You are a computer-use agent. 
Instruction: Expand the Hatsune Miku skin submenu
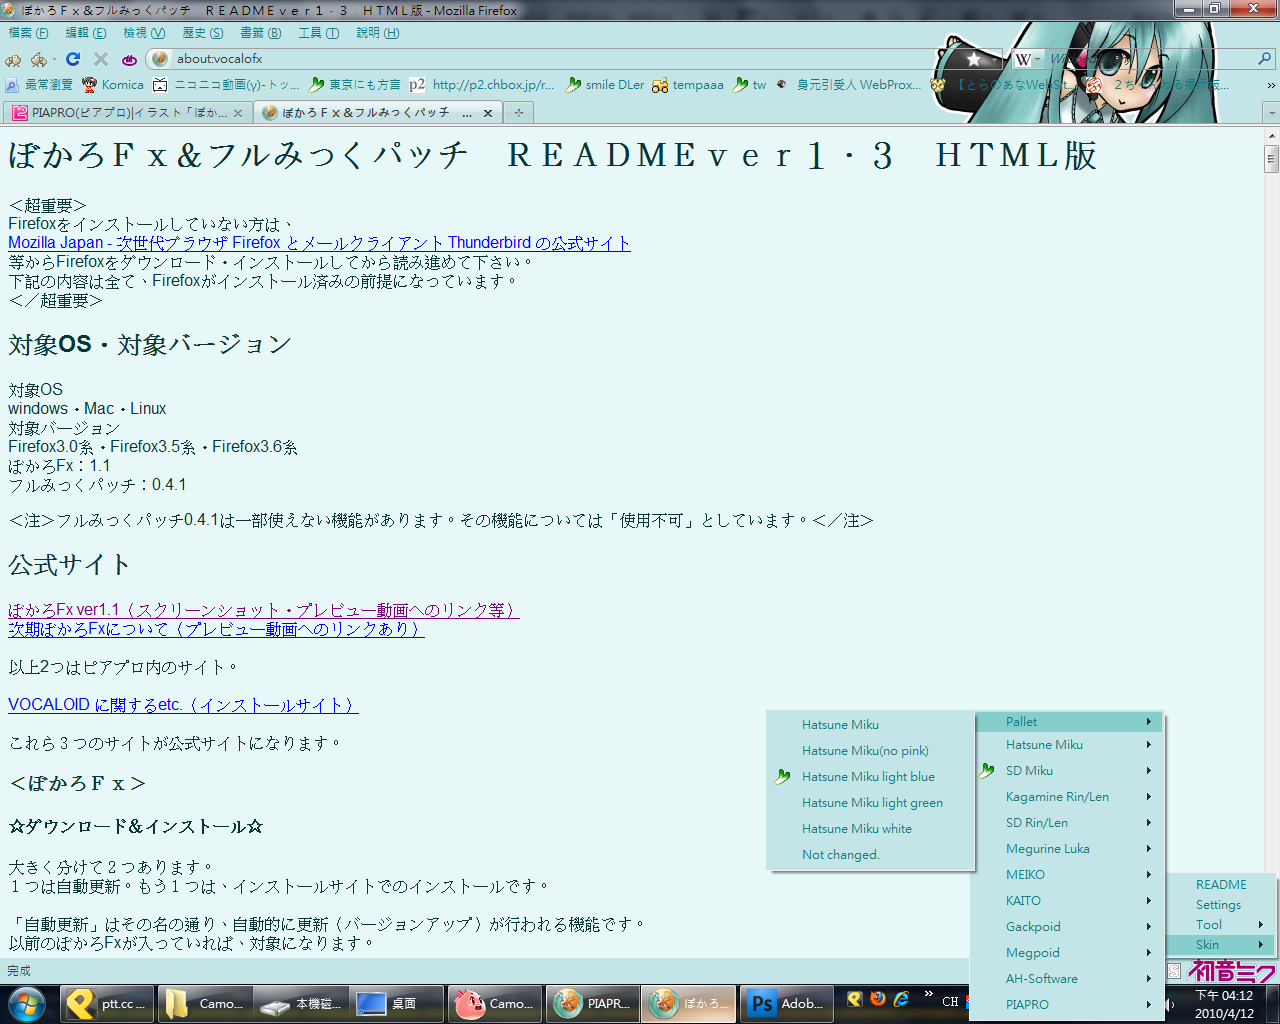tap(1067, 745)
